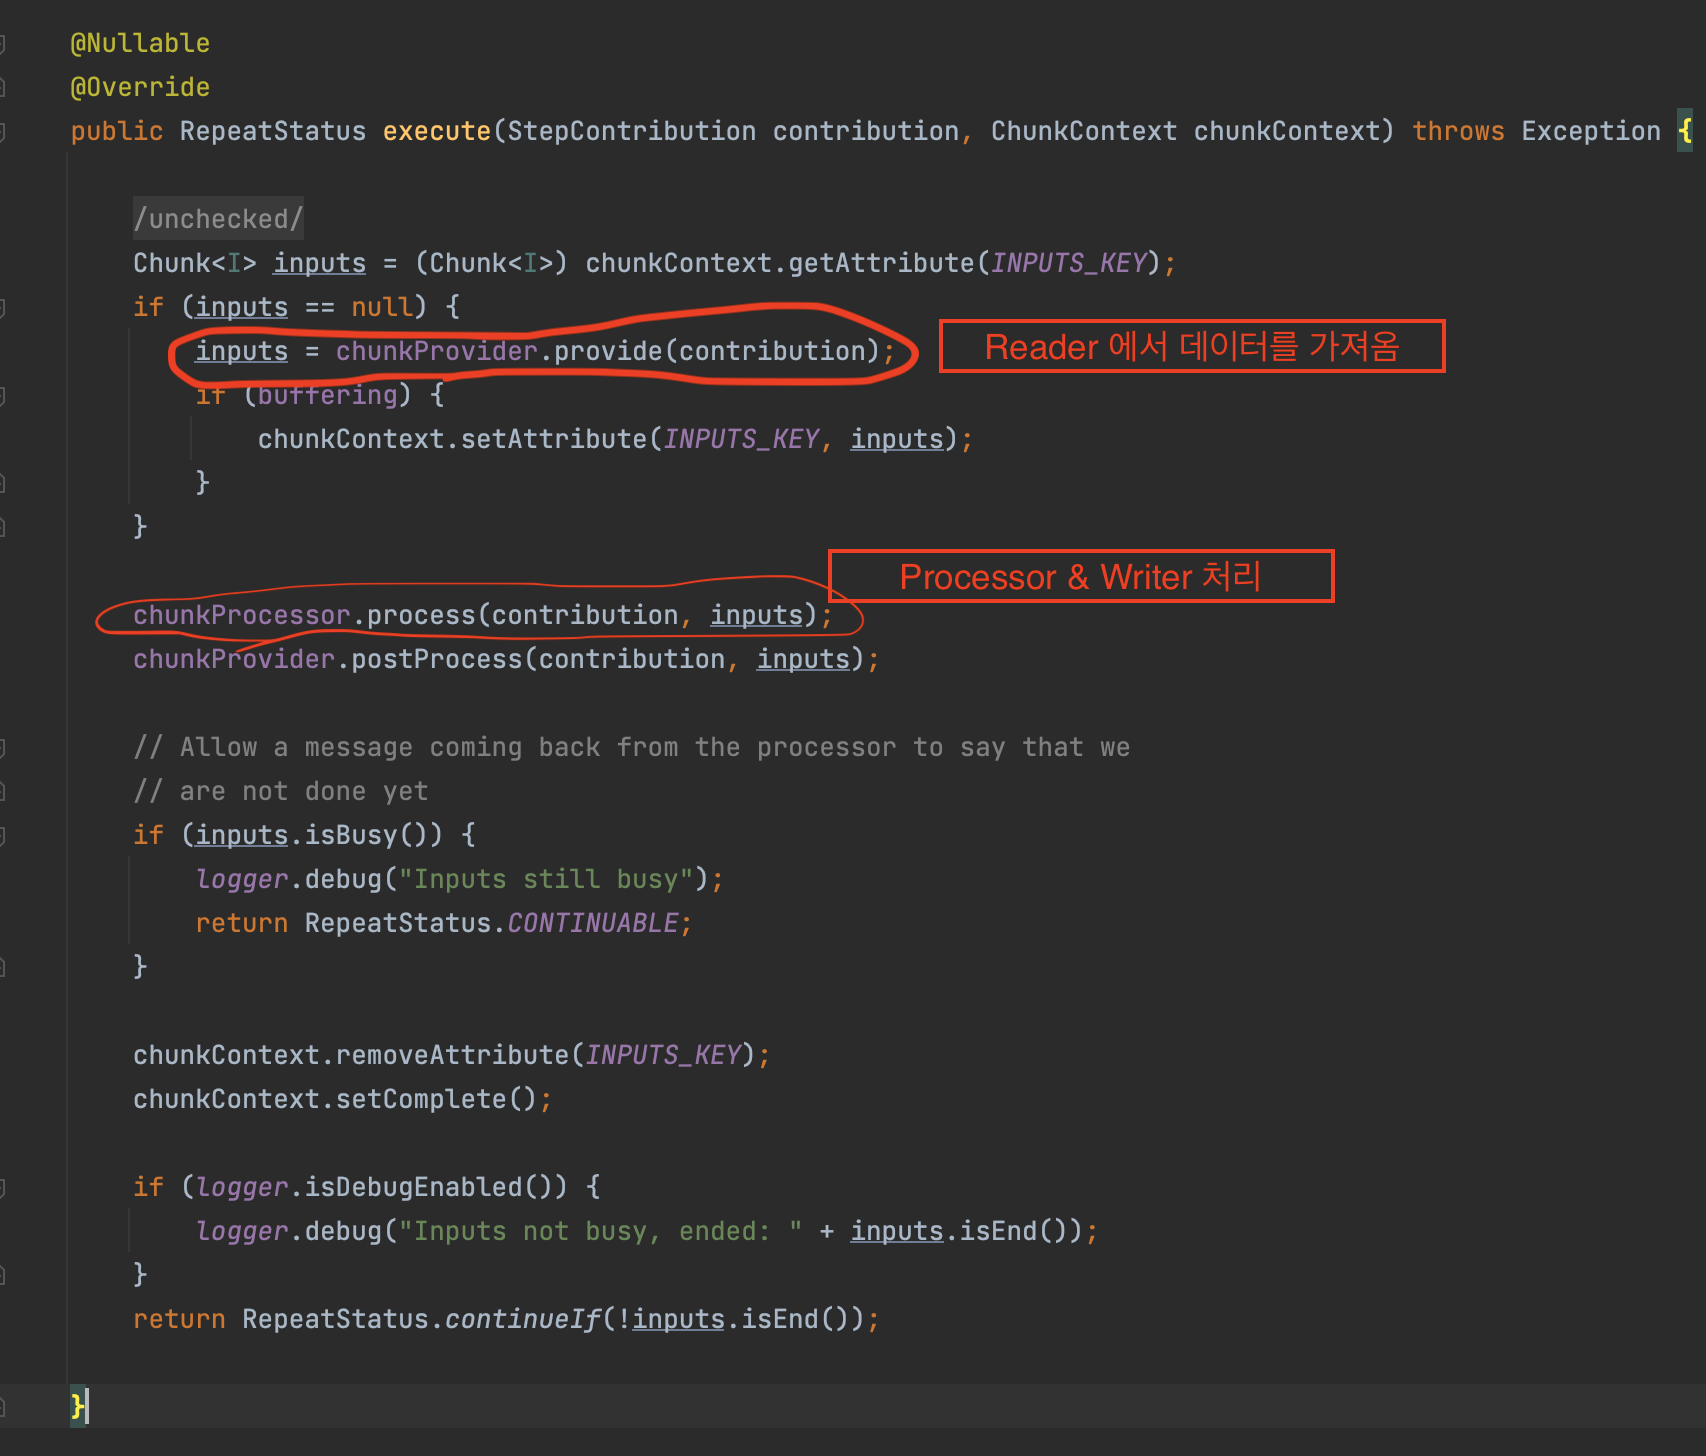Click ChunkContext type in the method signature
This screenshot has height=1456, width=1706.
click(1084, 131)
